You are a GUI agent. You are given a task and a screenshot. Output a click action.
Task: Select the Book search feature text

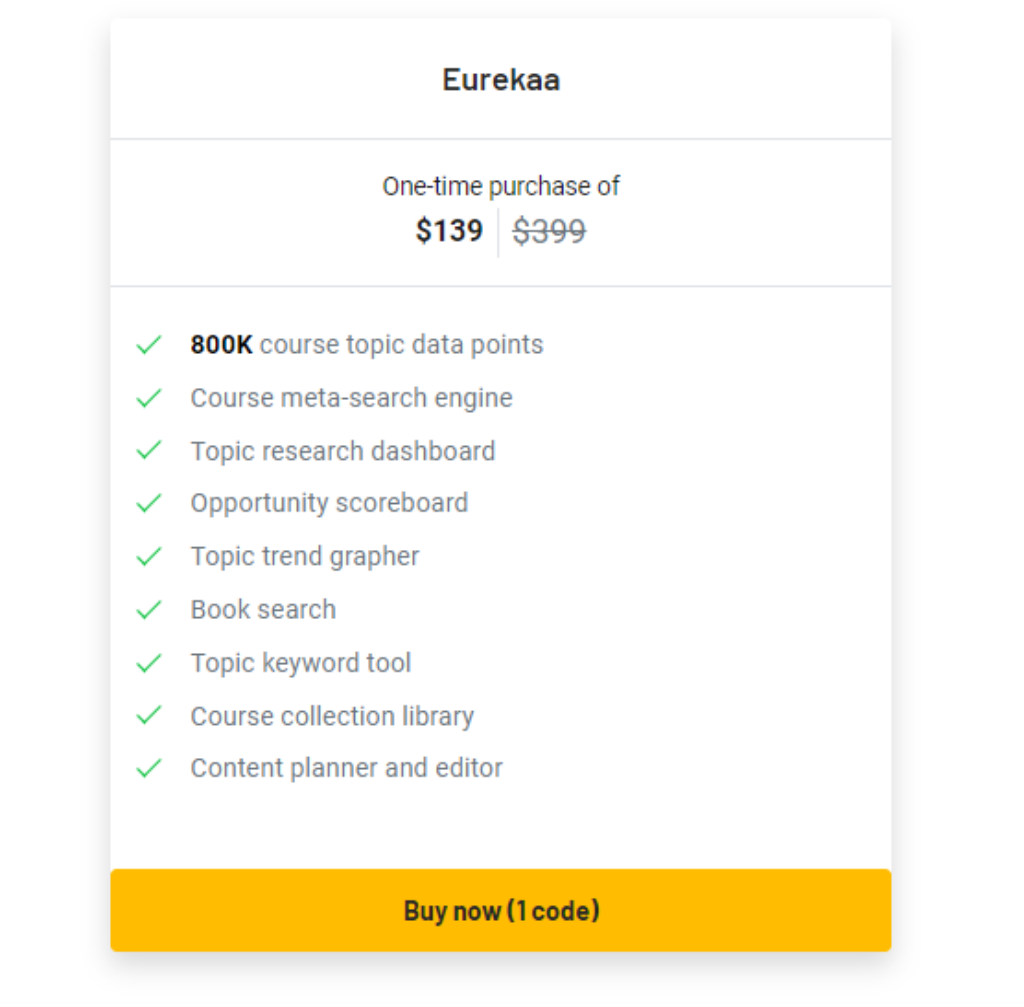263,610
